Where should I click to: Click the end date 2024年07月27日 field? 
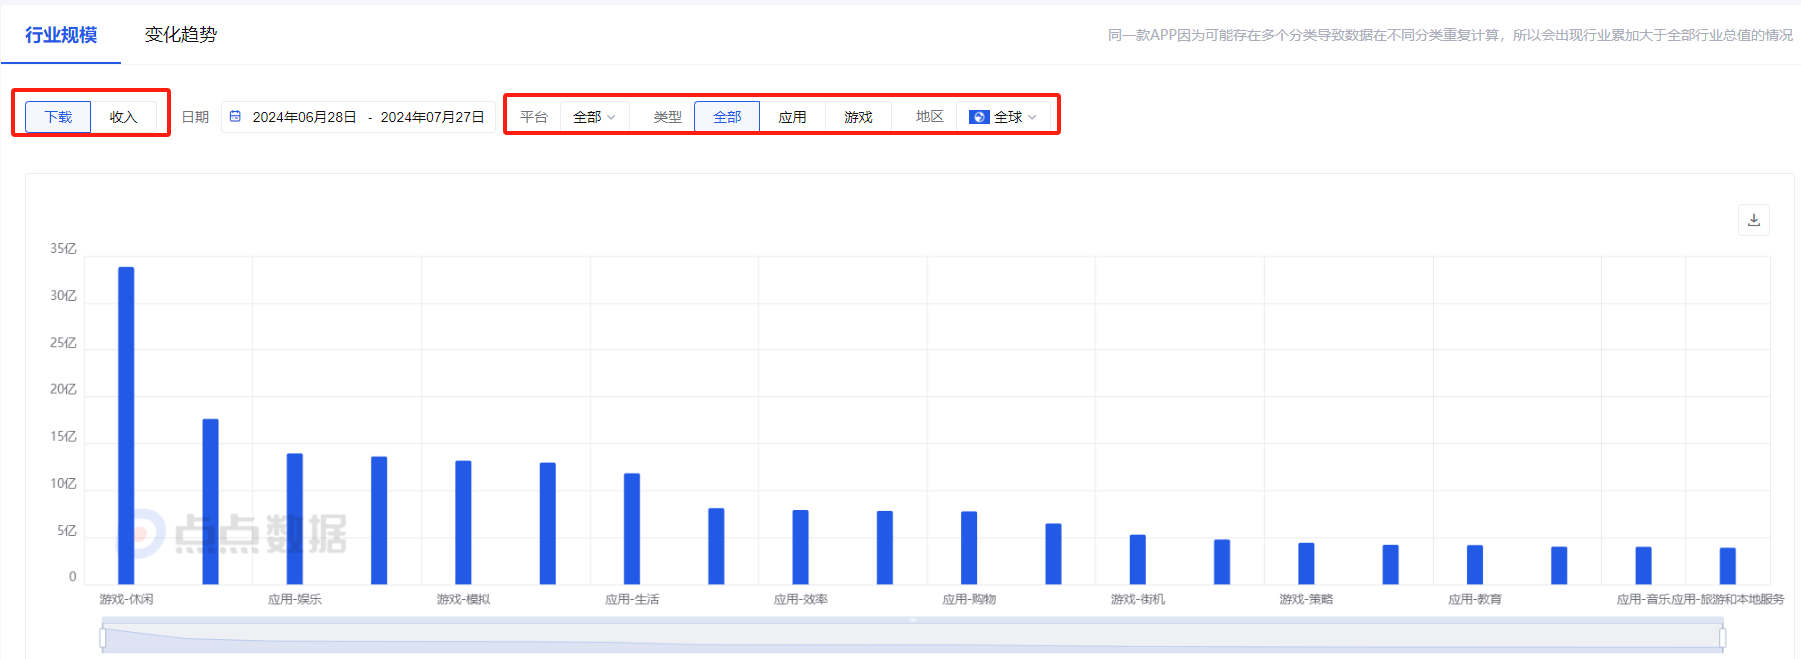point(432,117)
